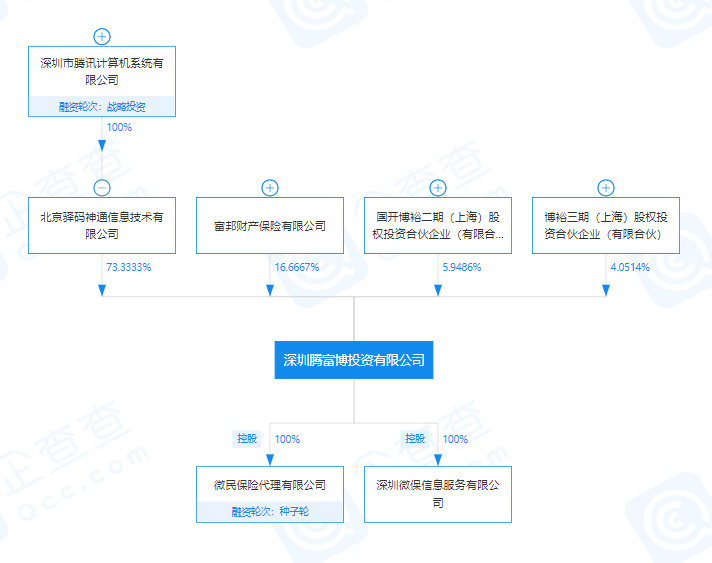Click the 73.3333% share percentage
The width and height of the screenshot is (712, 563).
[x=129, y=267]
